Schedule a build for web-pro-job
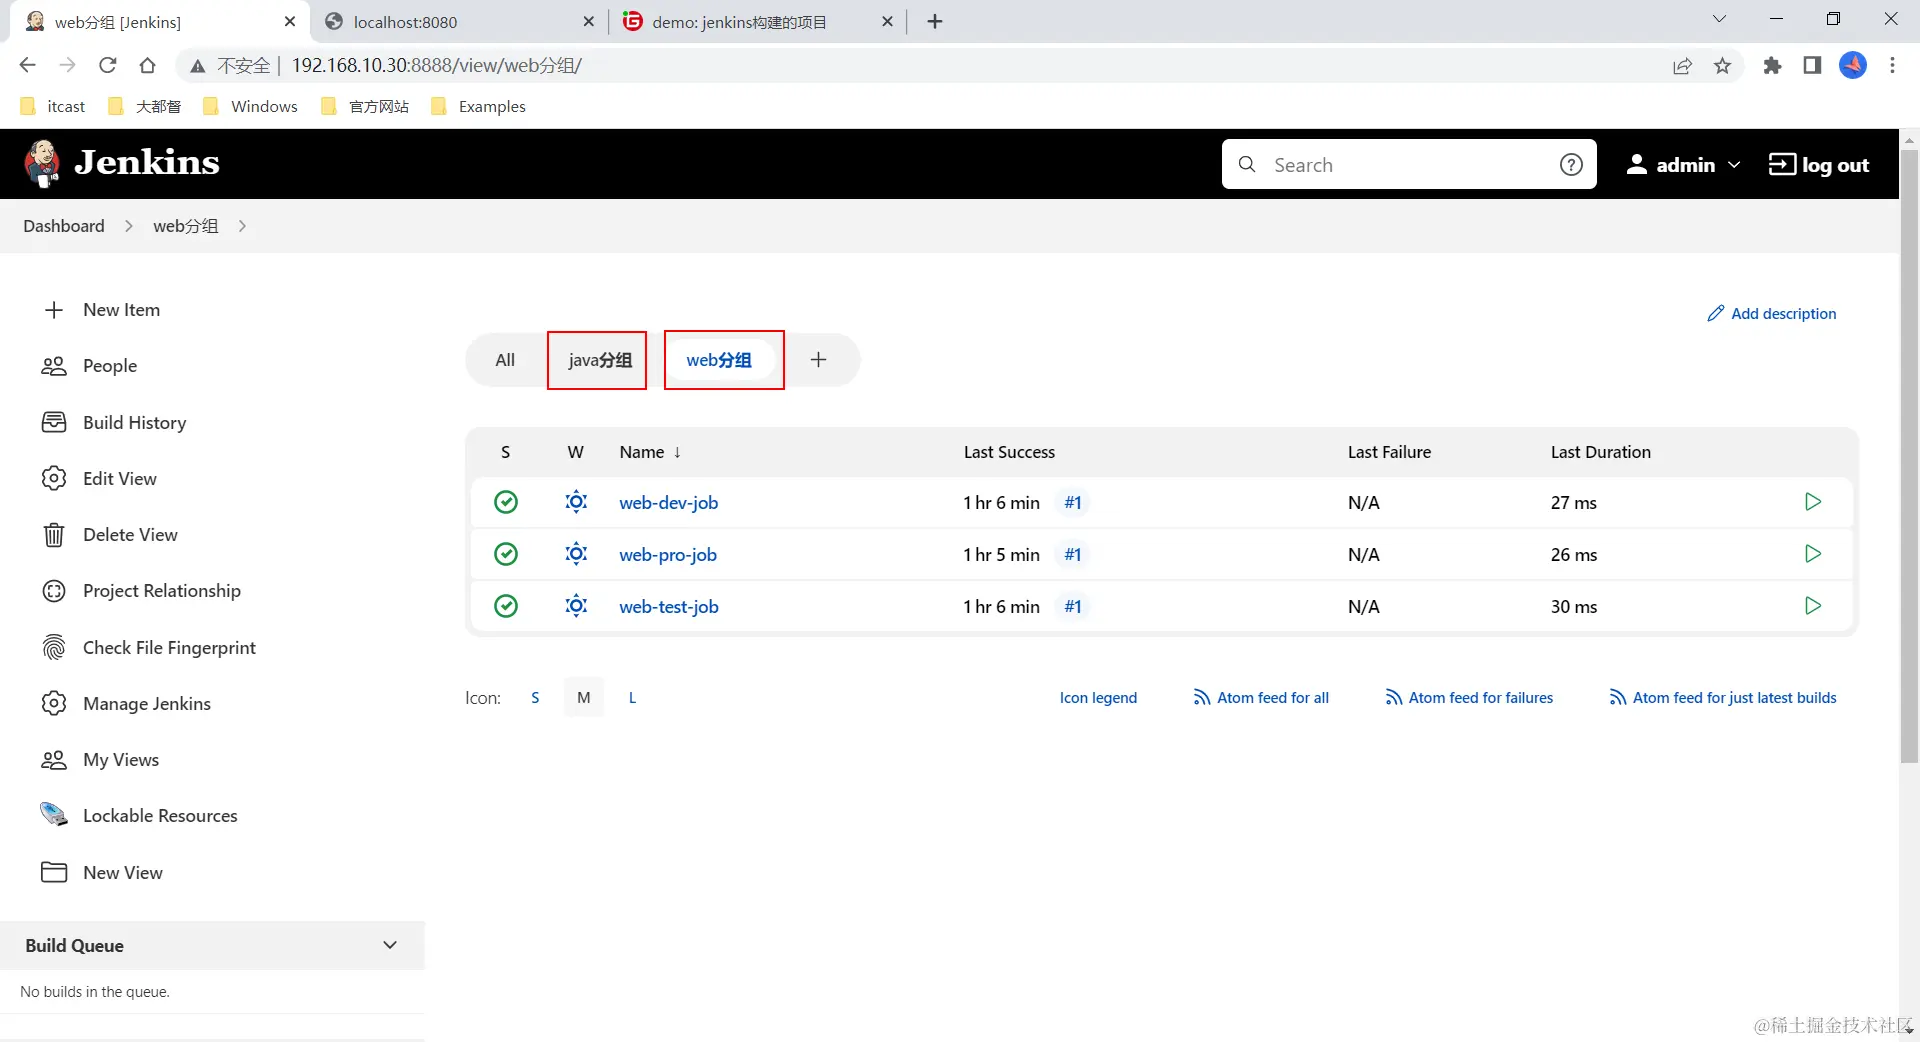Viewport: 1920px width, 1042px height. [x=1812, y=554]
